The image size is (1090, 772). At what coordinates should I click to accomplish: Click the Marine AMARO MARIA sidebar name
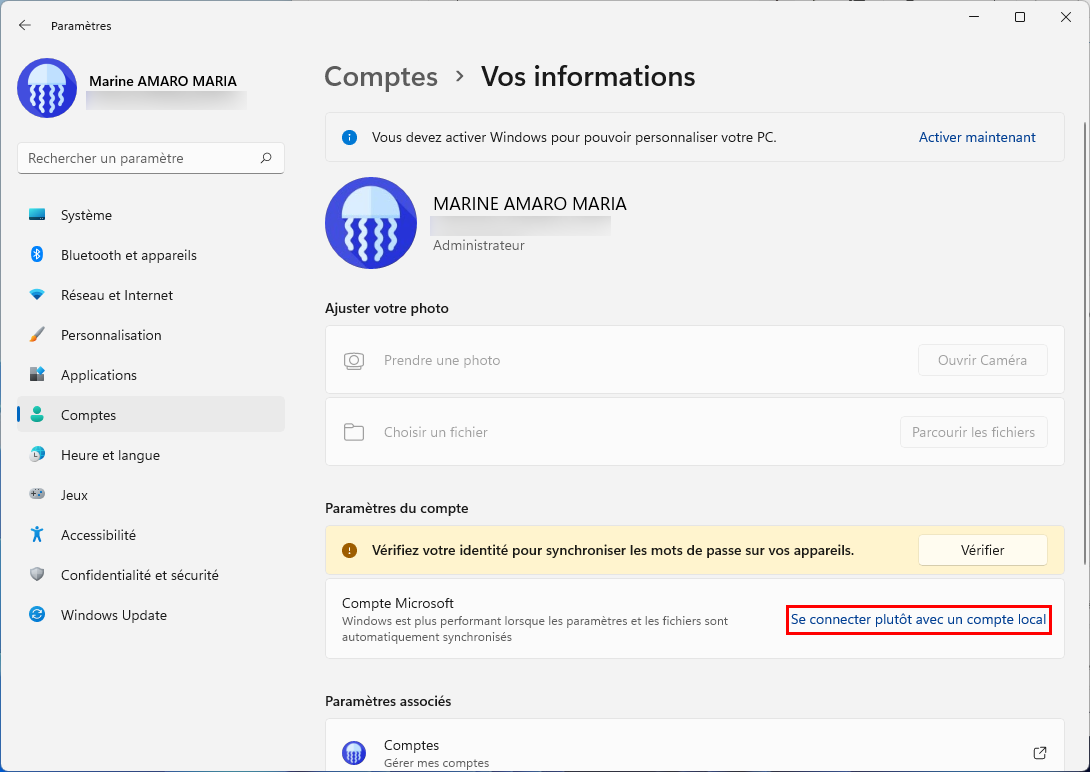163,81
